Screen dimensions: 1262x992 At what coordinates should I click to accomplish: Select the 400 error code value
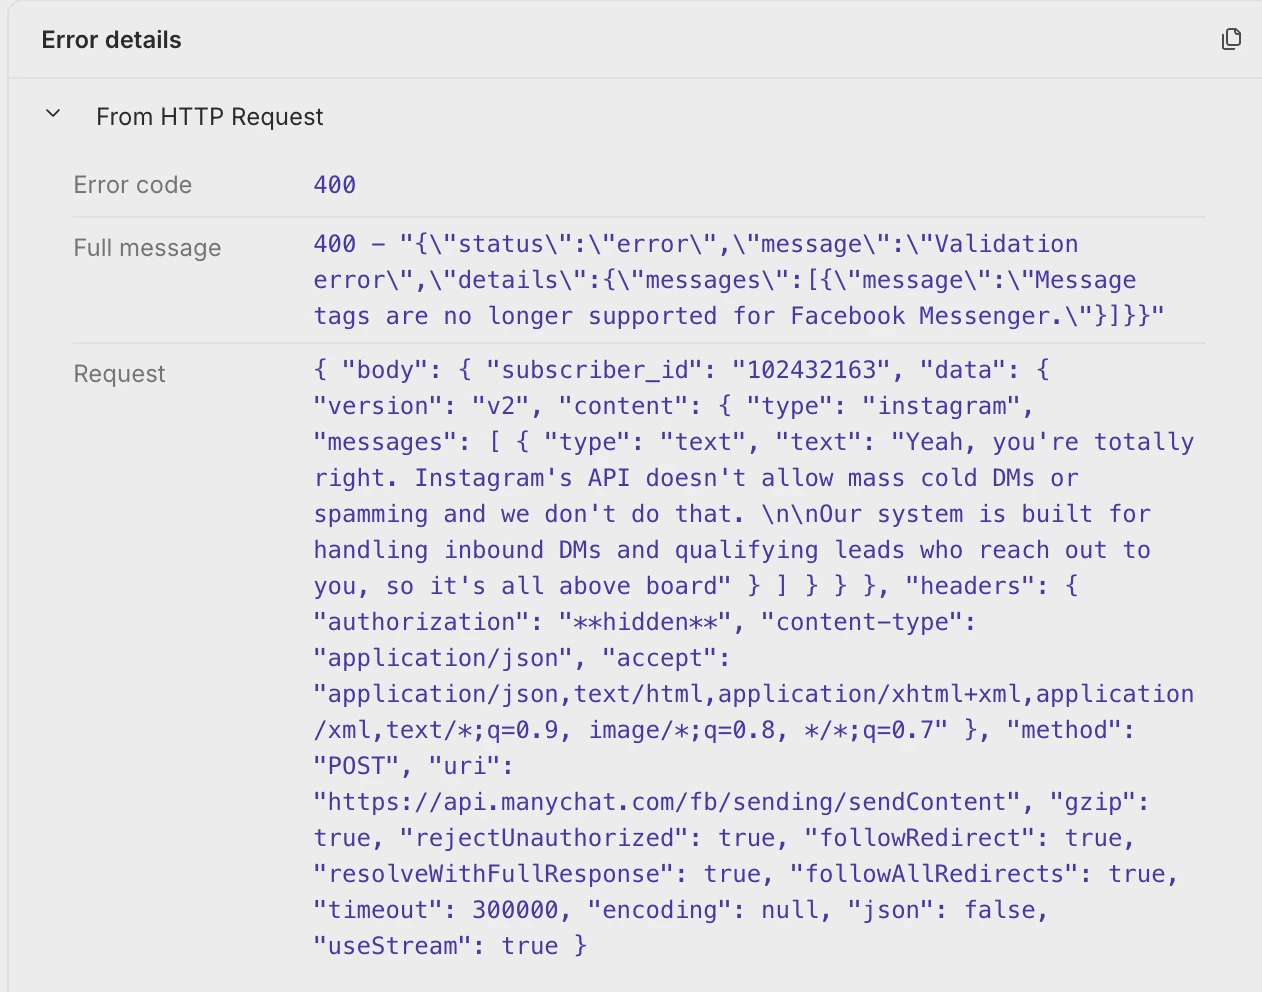(334, 185)
